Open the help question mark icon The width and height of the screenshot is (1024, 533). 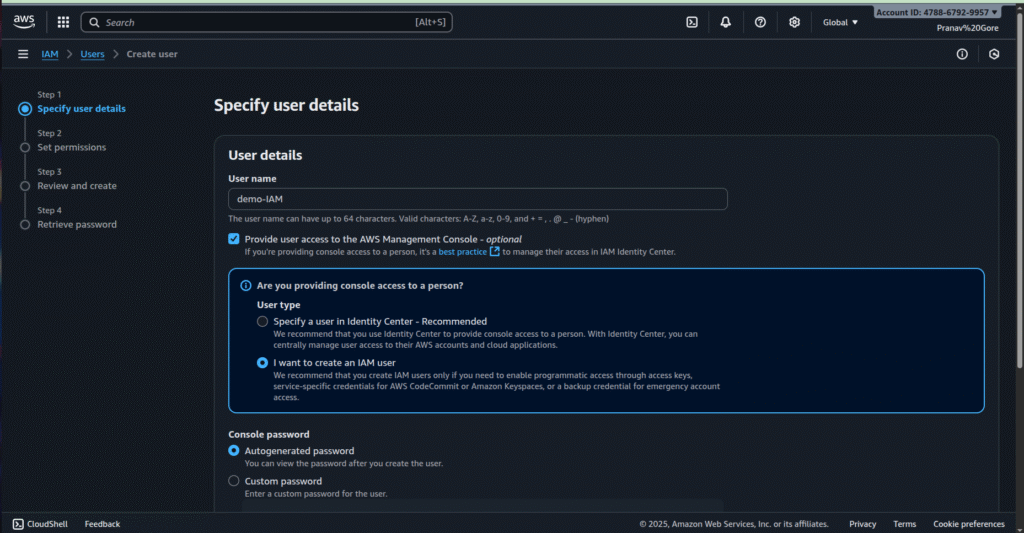tap(760, 22)
